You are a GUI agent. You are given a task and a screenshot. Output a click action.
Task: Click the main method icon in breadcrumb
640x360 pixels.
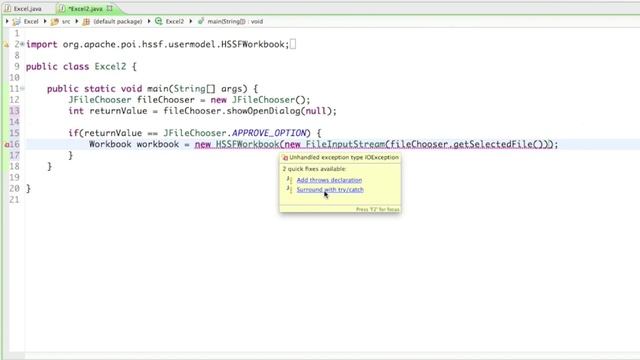201,21
